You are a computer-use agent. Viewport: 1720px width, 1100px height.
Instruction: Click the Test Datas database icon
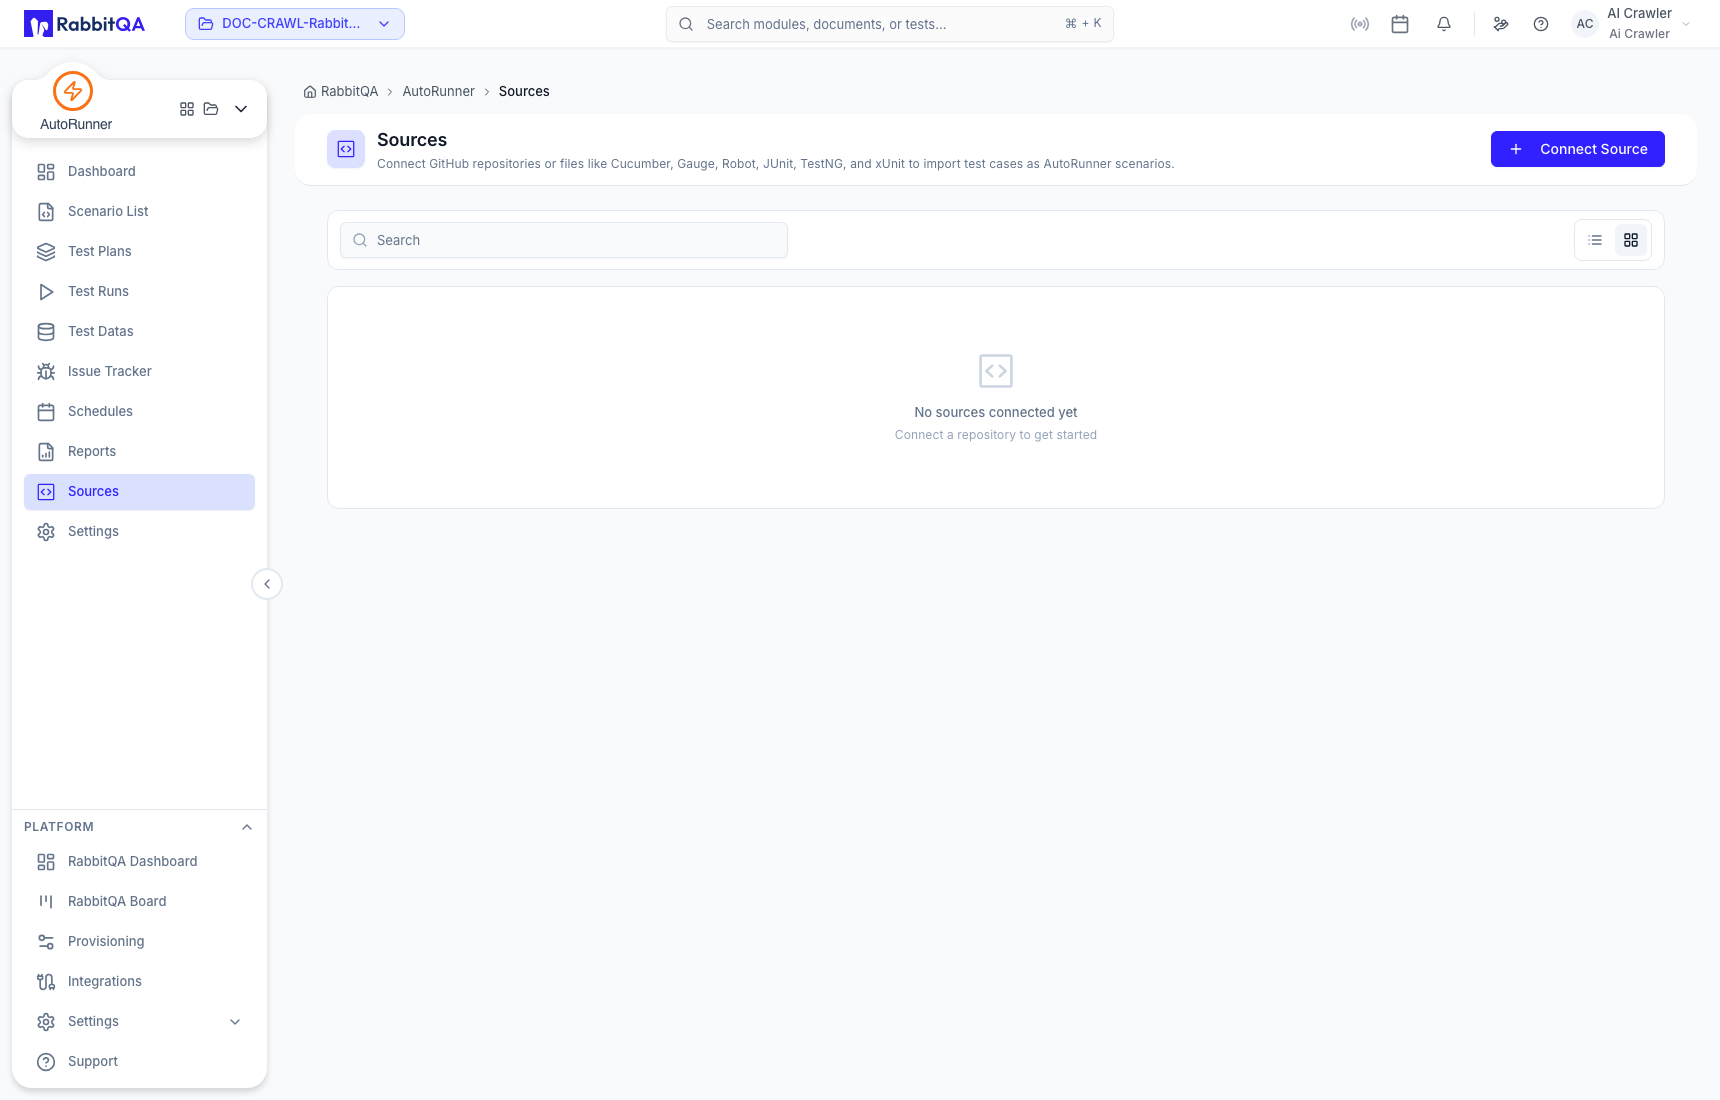(46, 332)
